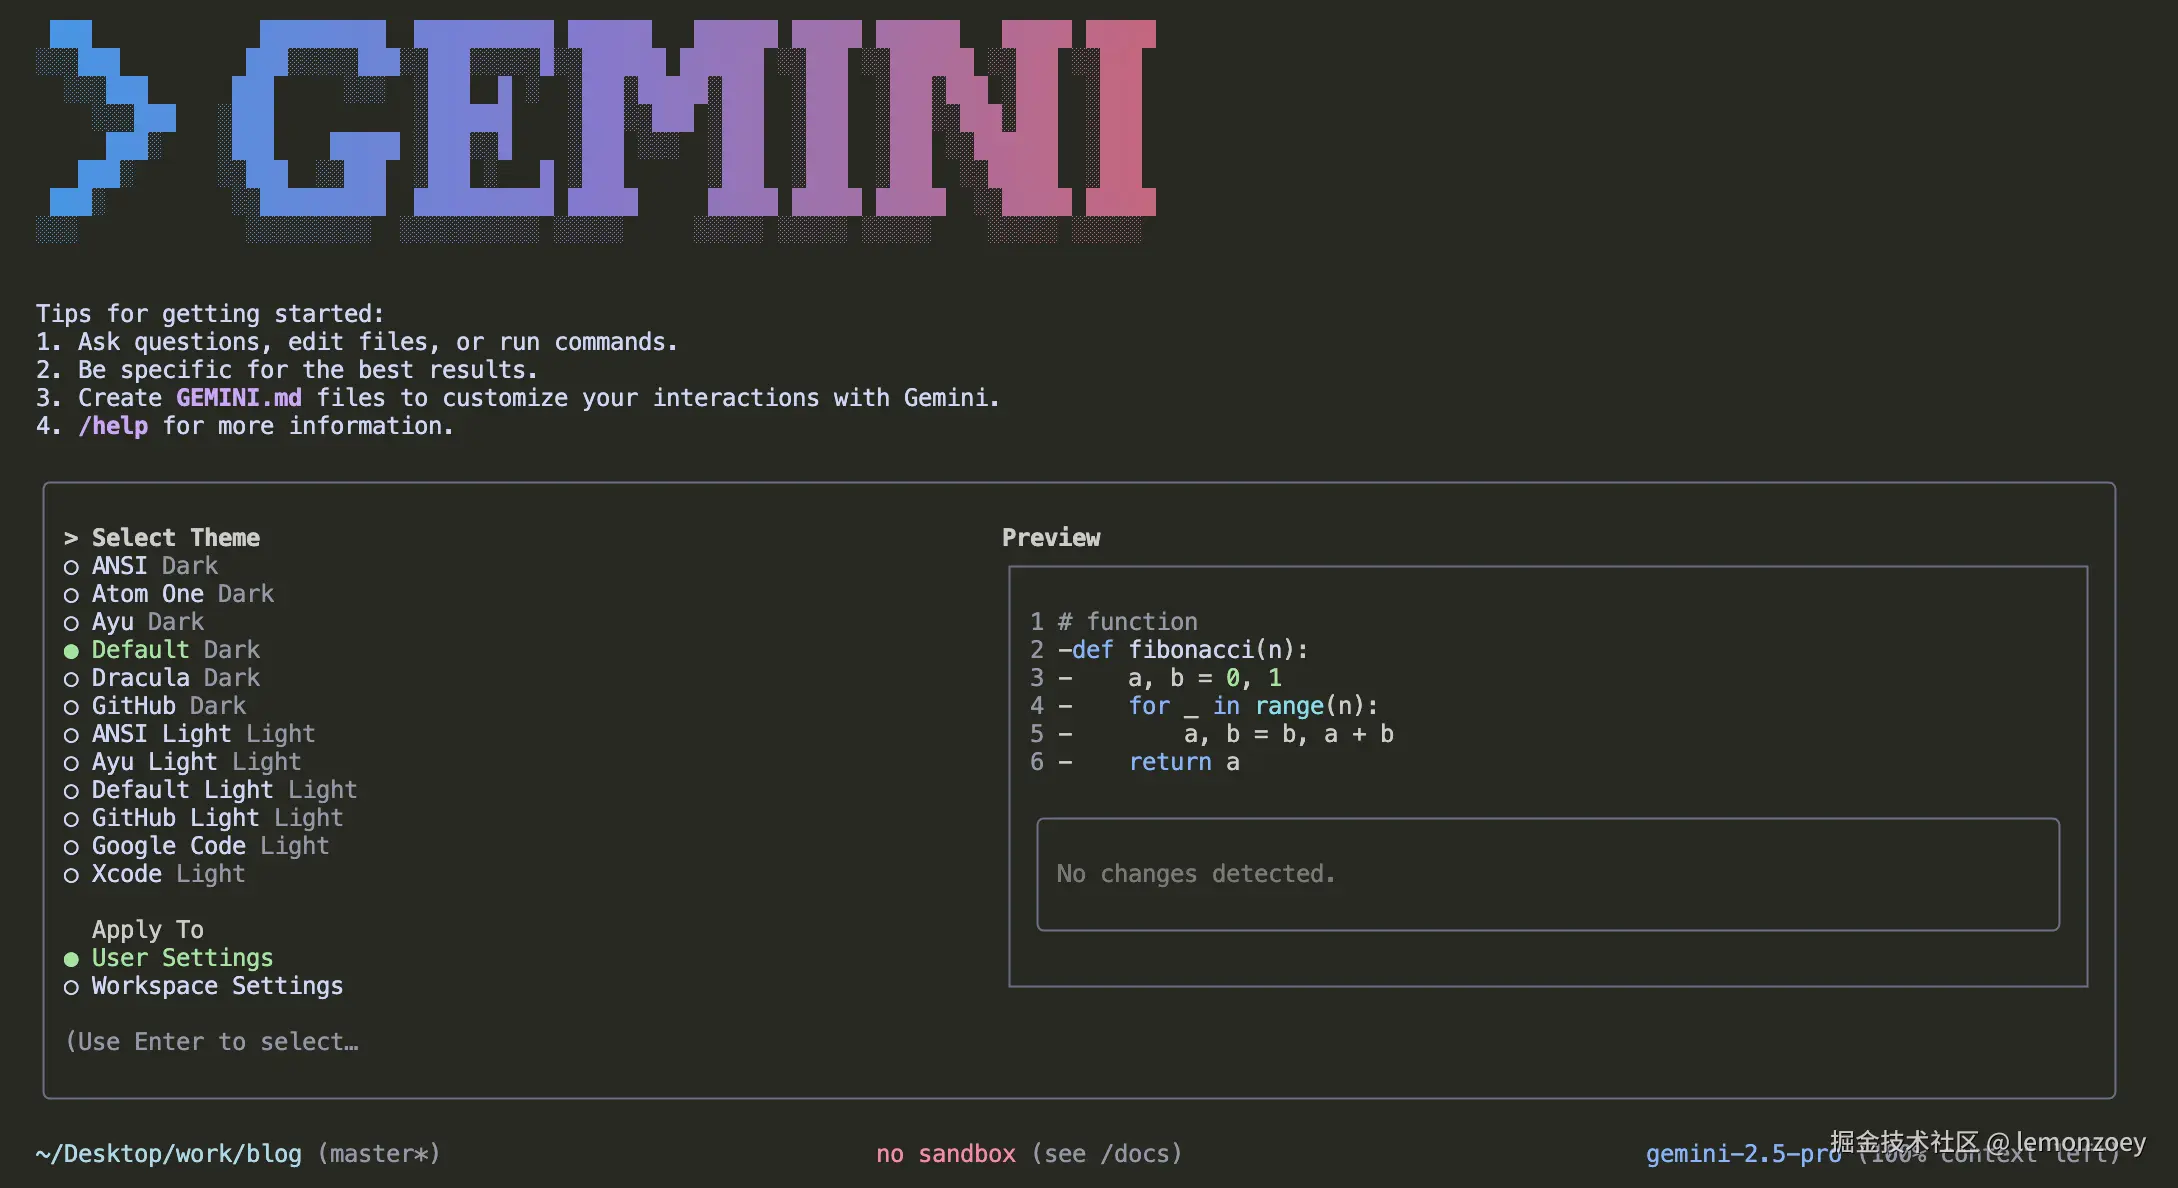The image size is (2178, 1188).
Task: Apply the theme to User Settings
Action: coord(182,958)
